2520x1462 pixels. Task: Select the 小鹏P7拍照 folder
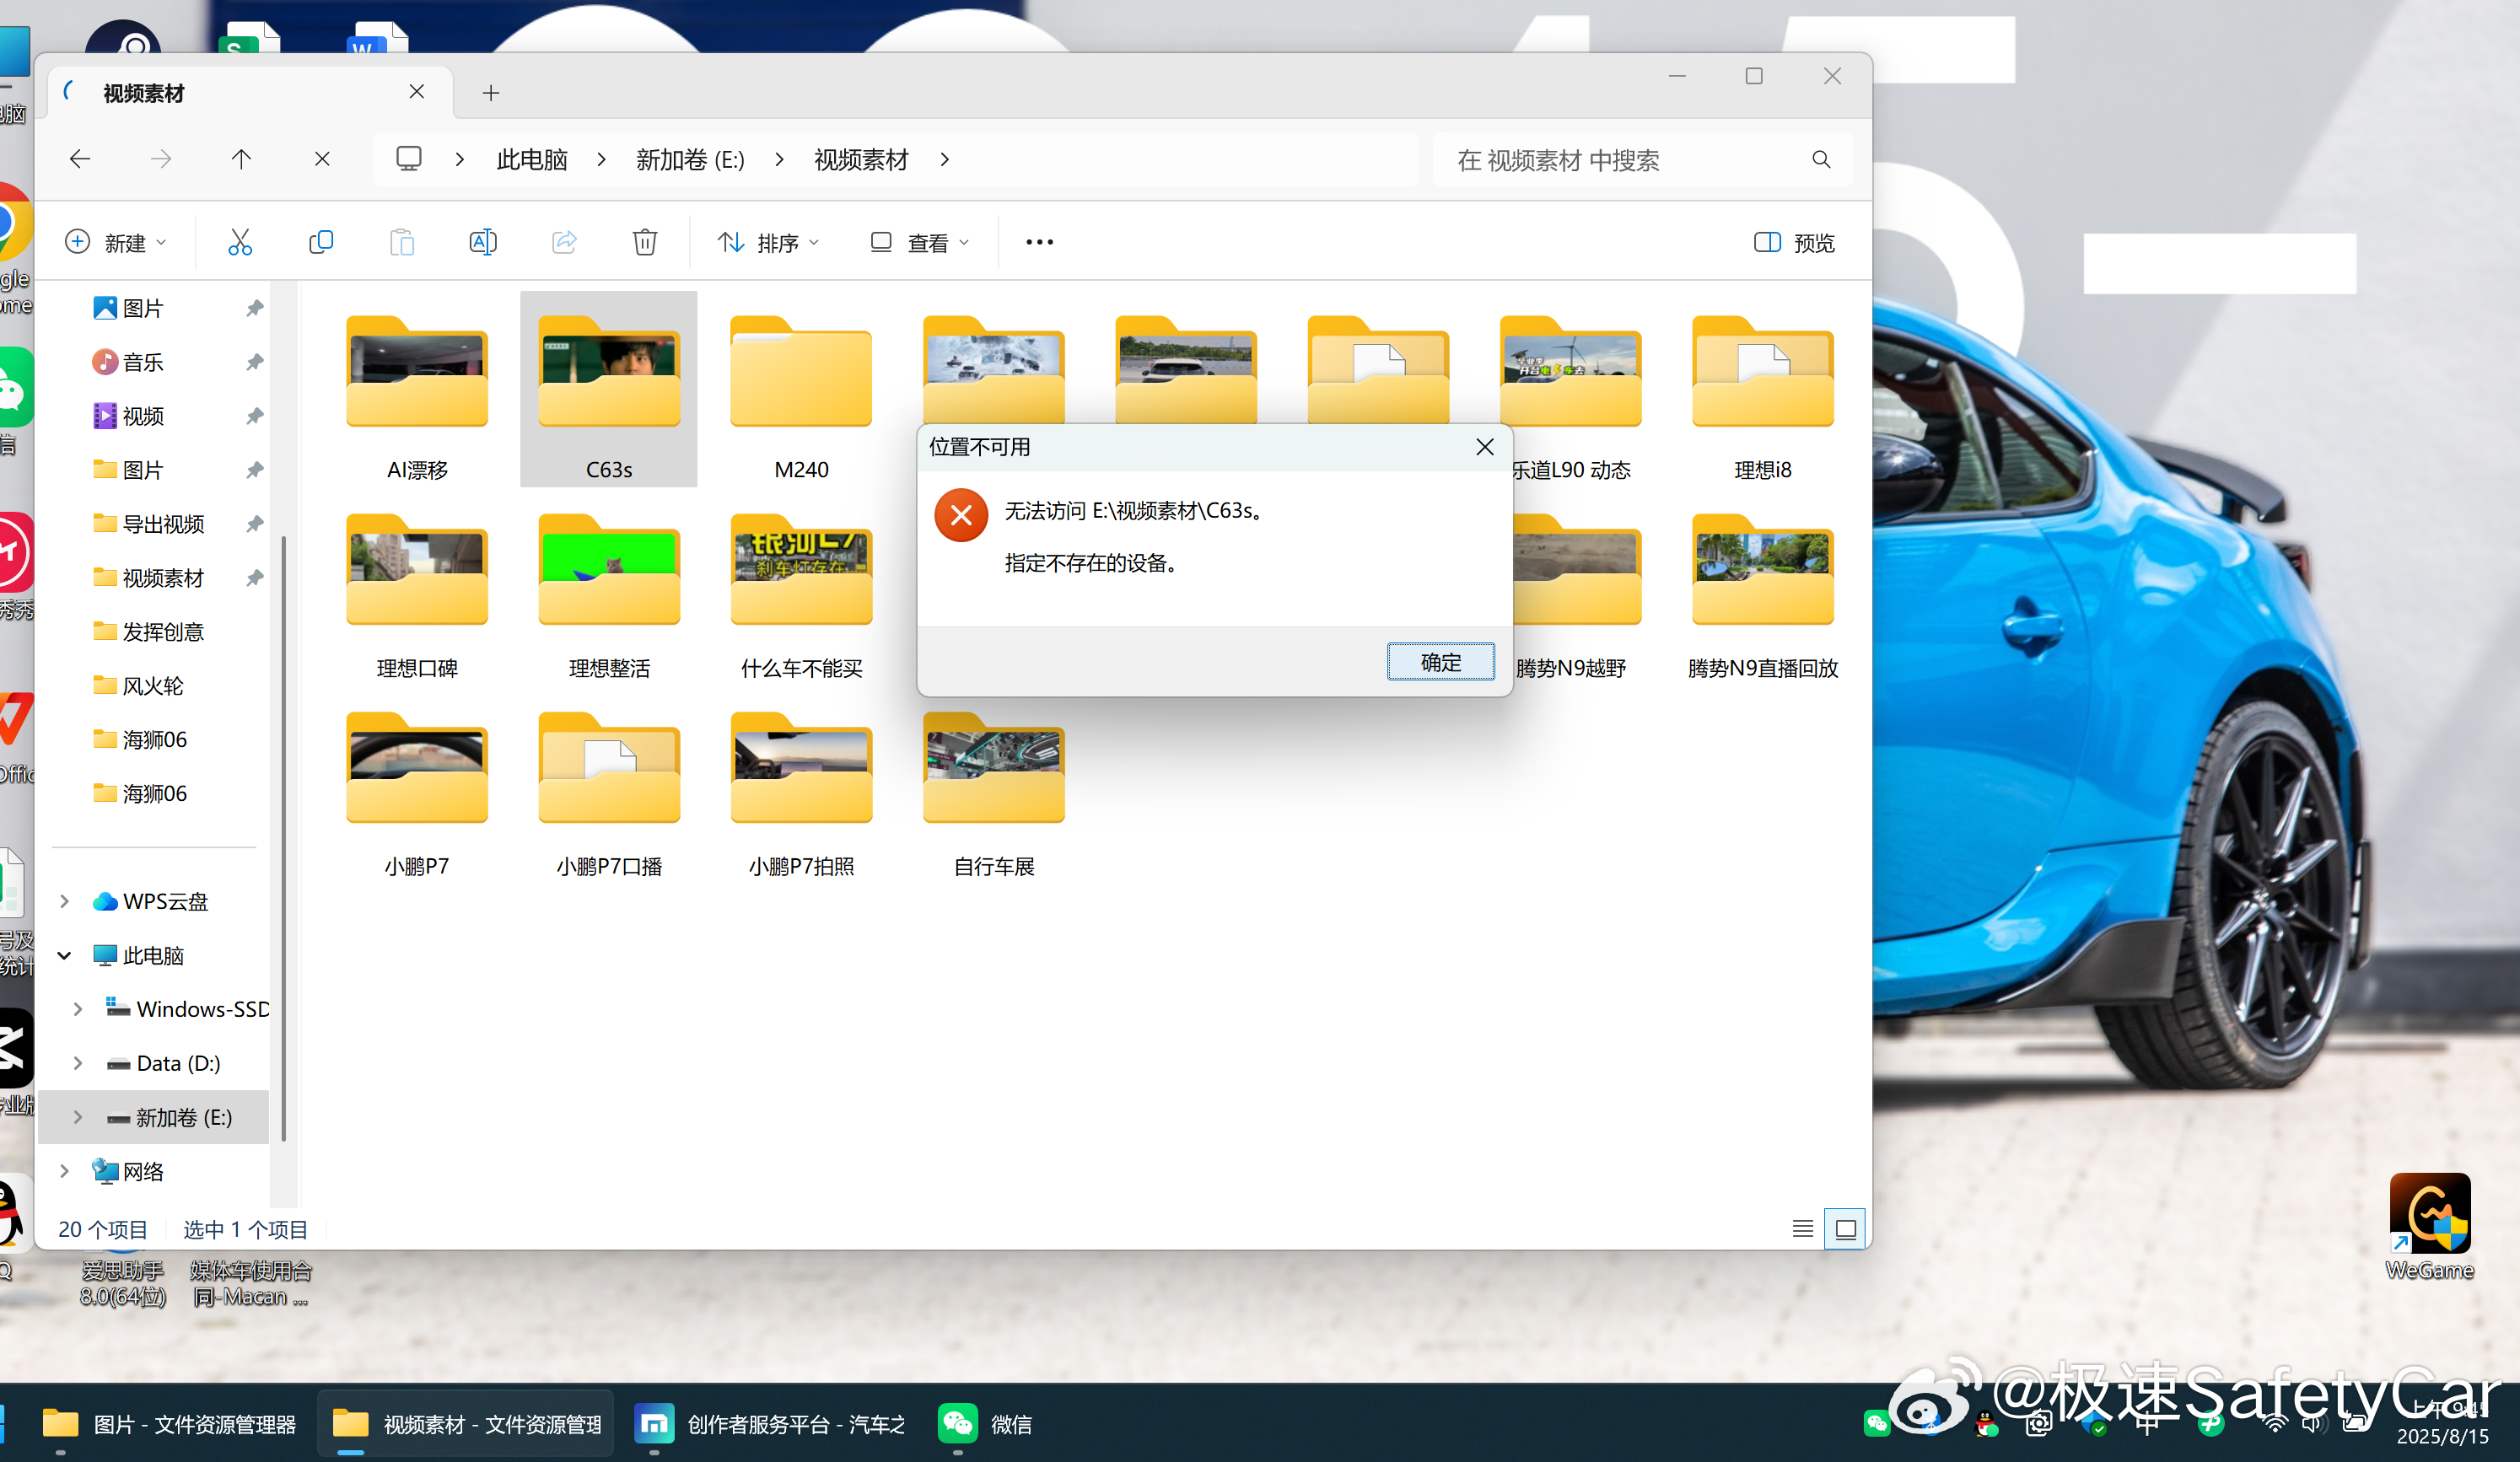801,786
